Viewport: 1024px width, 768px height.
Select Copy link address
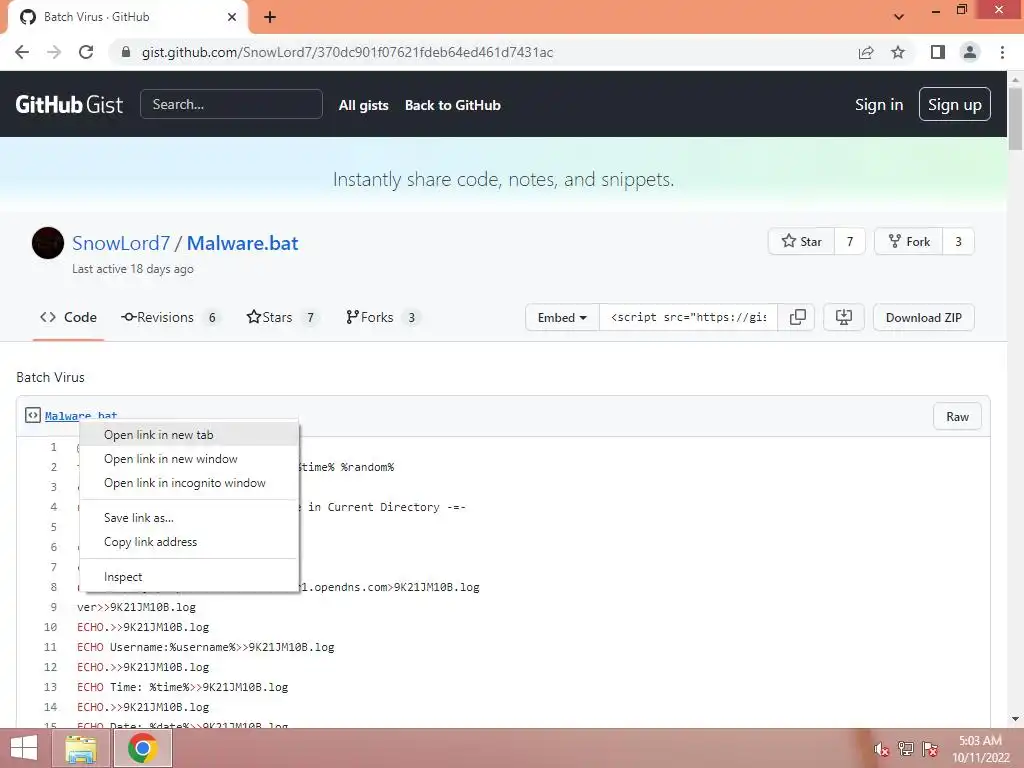189,542
